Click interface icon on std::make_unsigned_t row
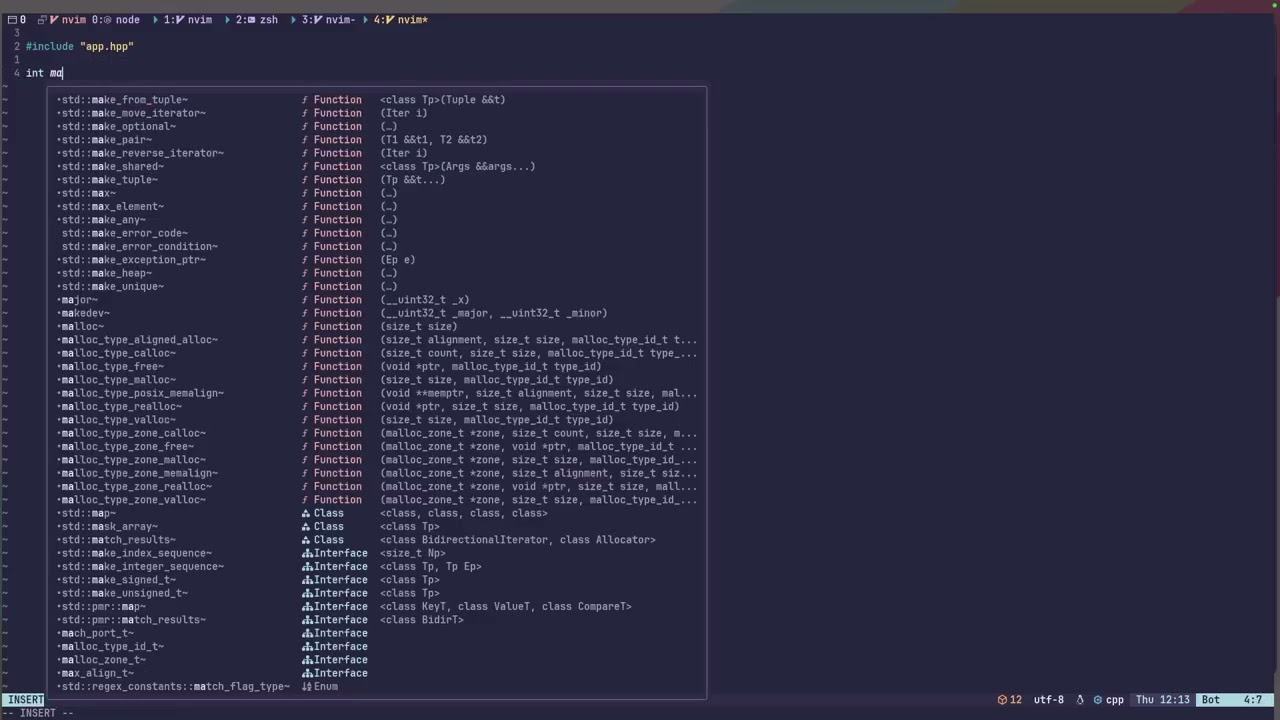The width and height of the screenshot is (1280, 720). pyautogui.click(x=306, y=593)
